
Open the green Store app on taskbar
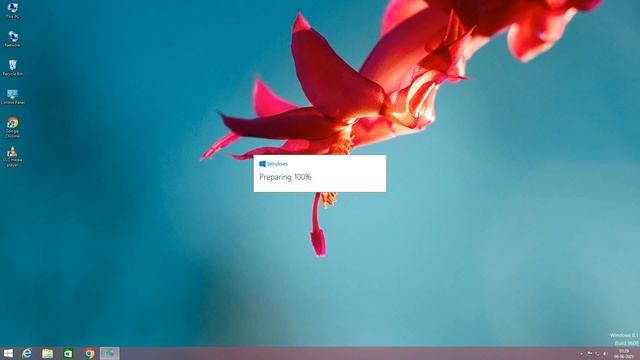(68, 353)
